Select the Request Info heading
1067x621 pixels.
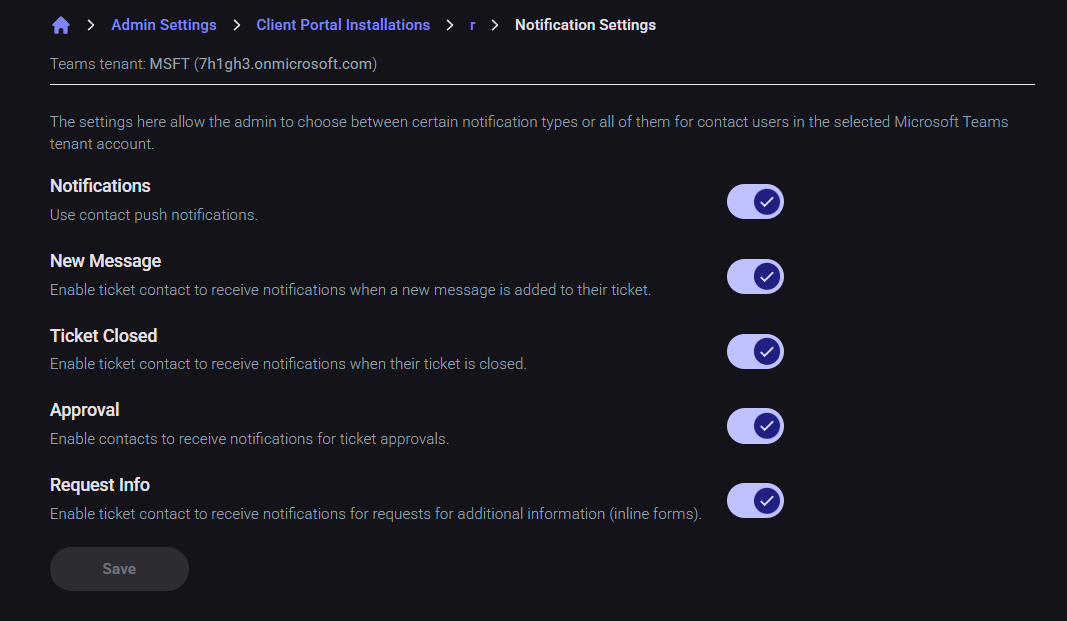[x=100, y=485]
